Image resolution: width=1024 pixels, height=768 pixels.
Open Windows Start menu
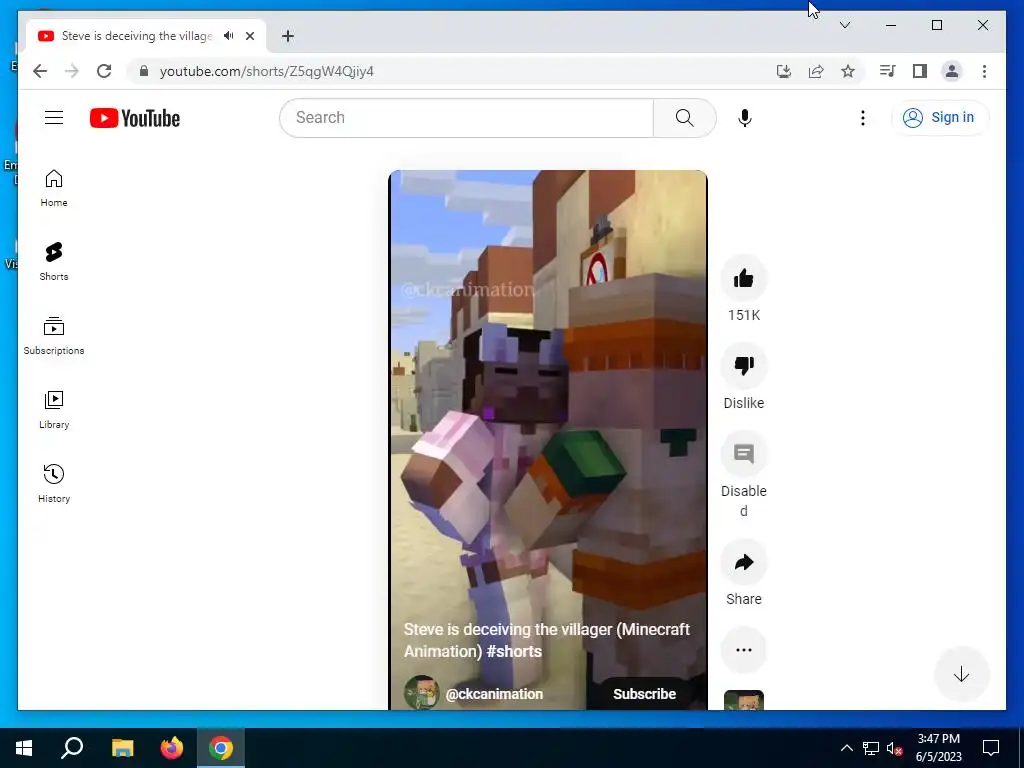(x=24, y=748)
